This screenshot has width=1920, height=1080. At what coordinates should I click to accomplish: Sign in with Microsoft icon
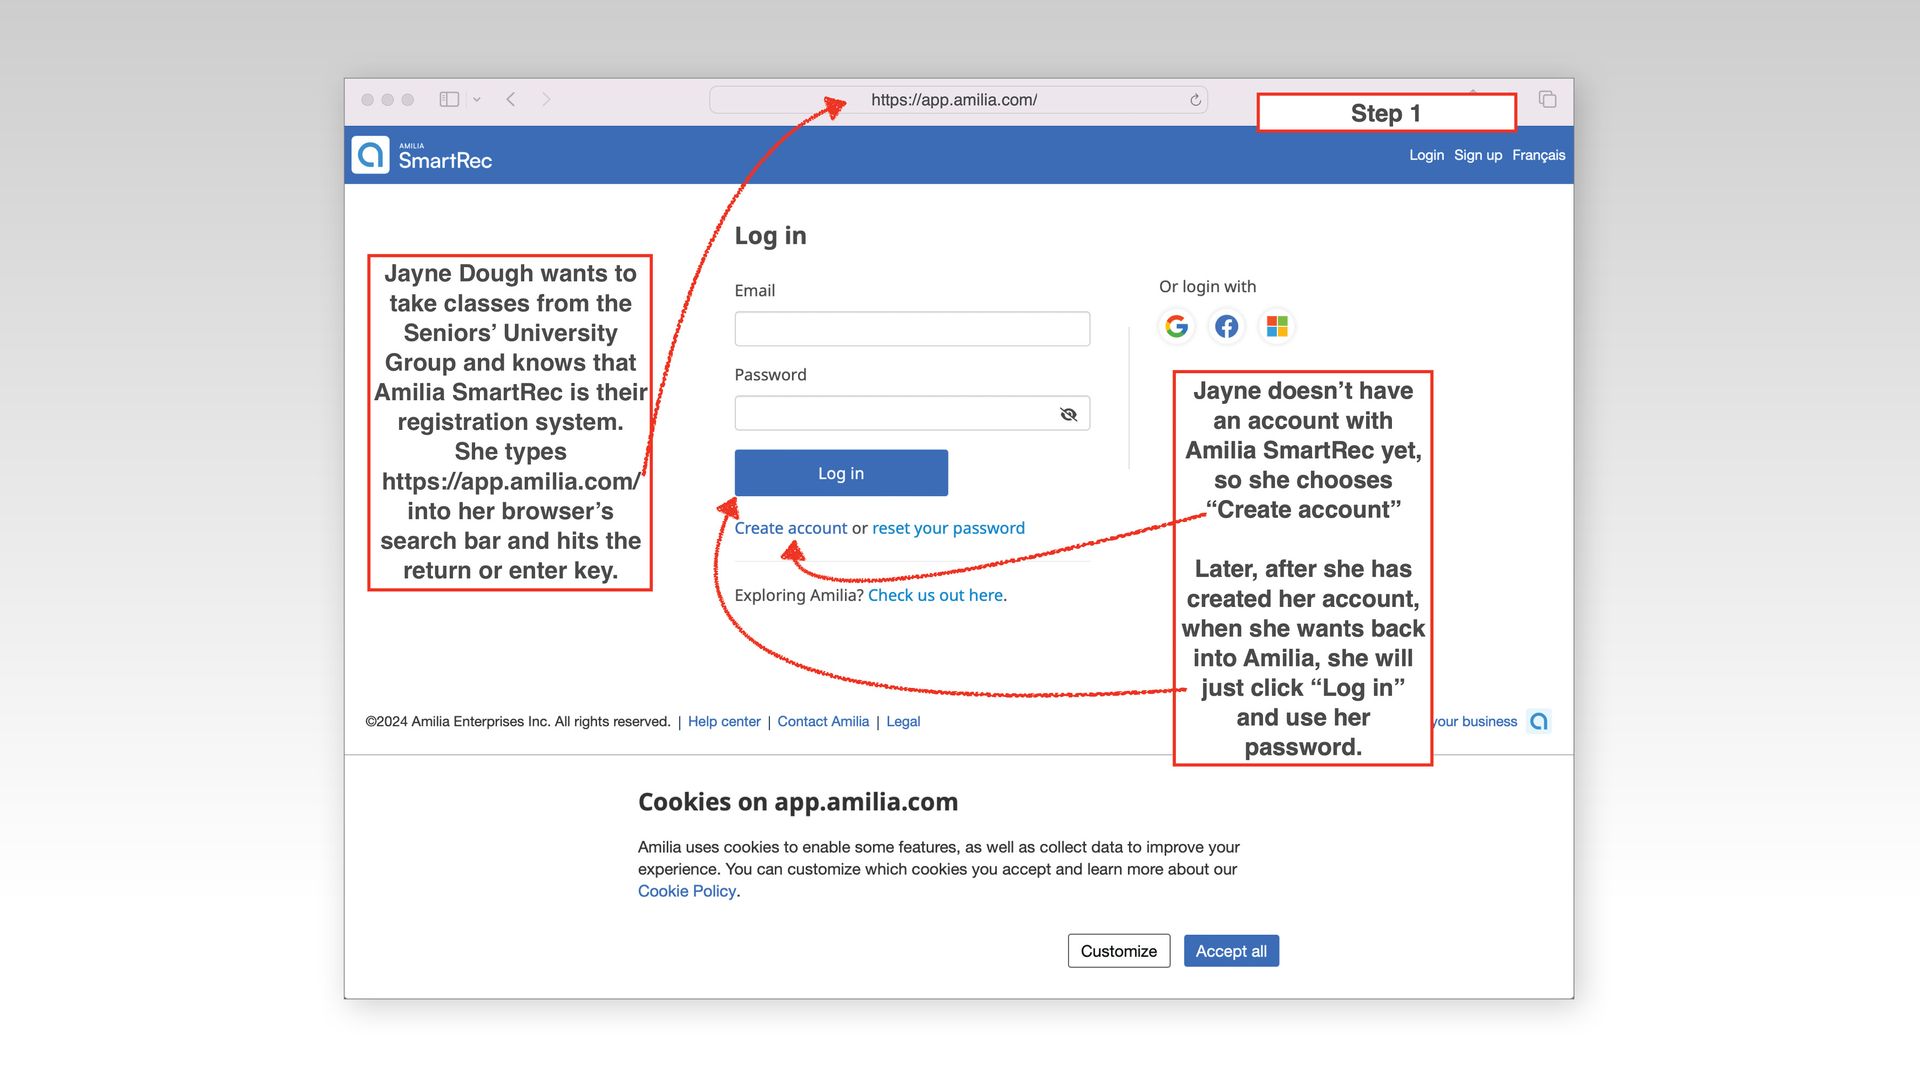[x=1277, y=326]
